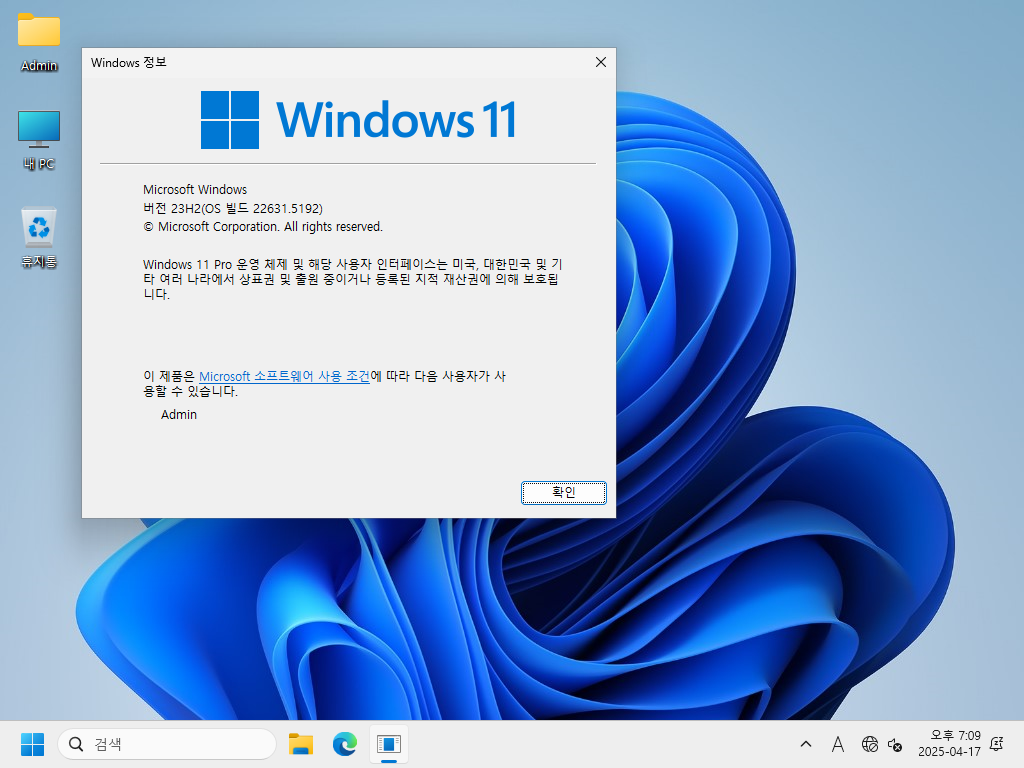Open the notification bell icon
This screenshot has height=768, width=1024.
pyautogui.click(x=997, y=744)
